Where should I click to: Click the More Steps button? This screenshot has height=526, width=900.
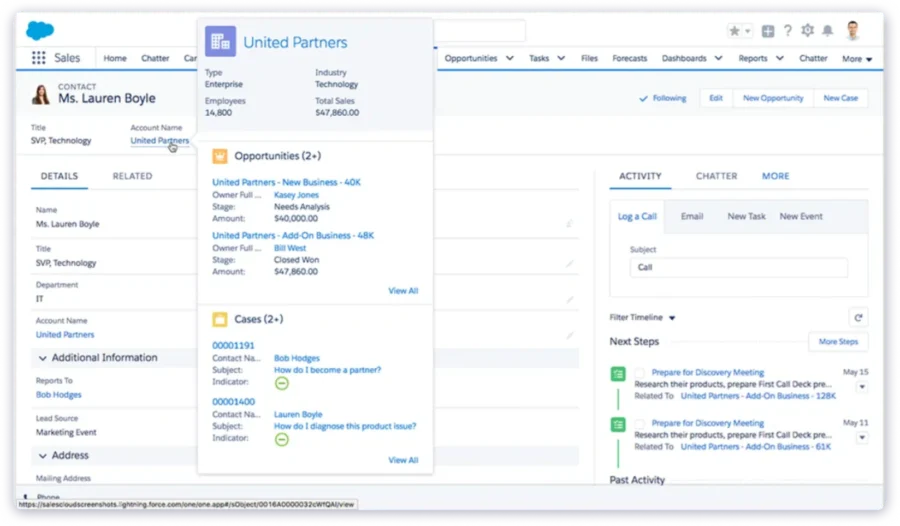(838, 342)
